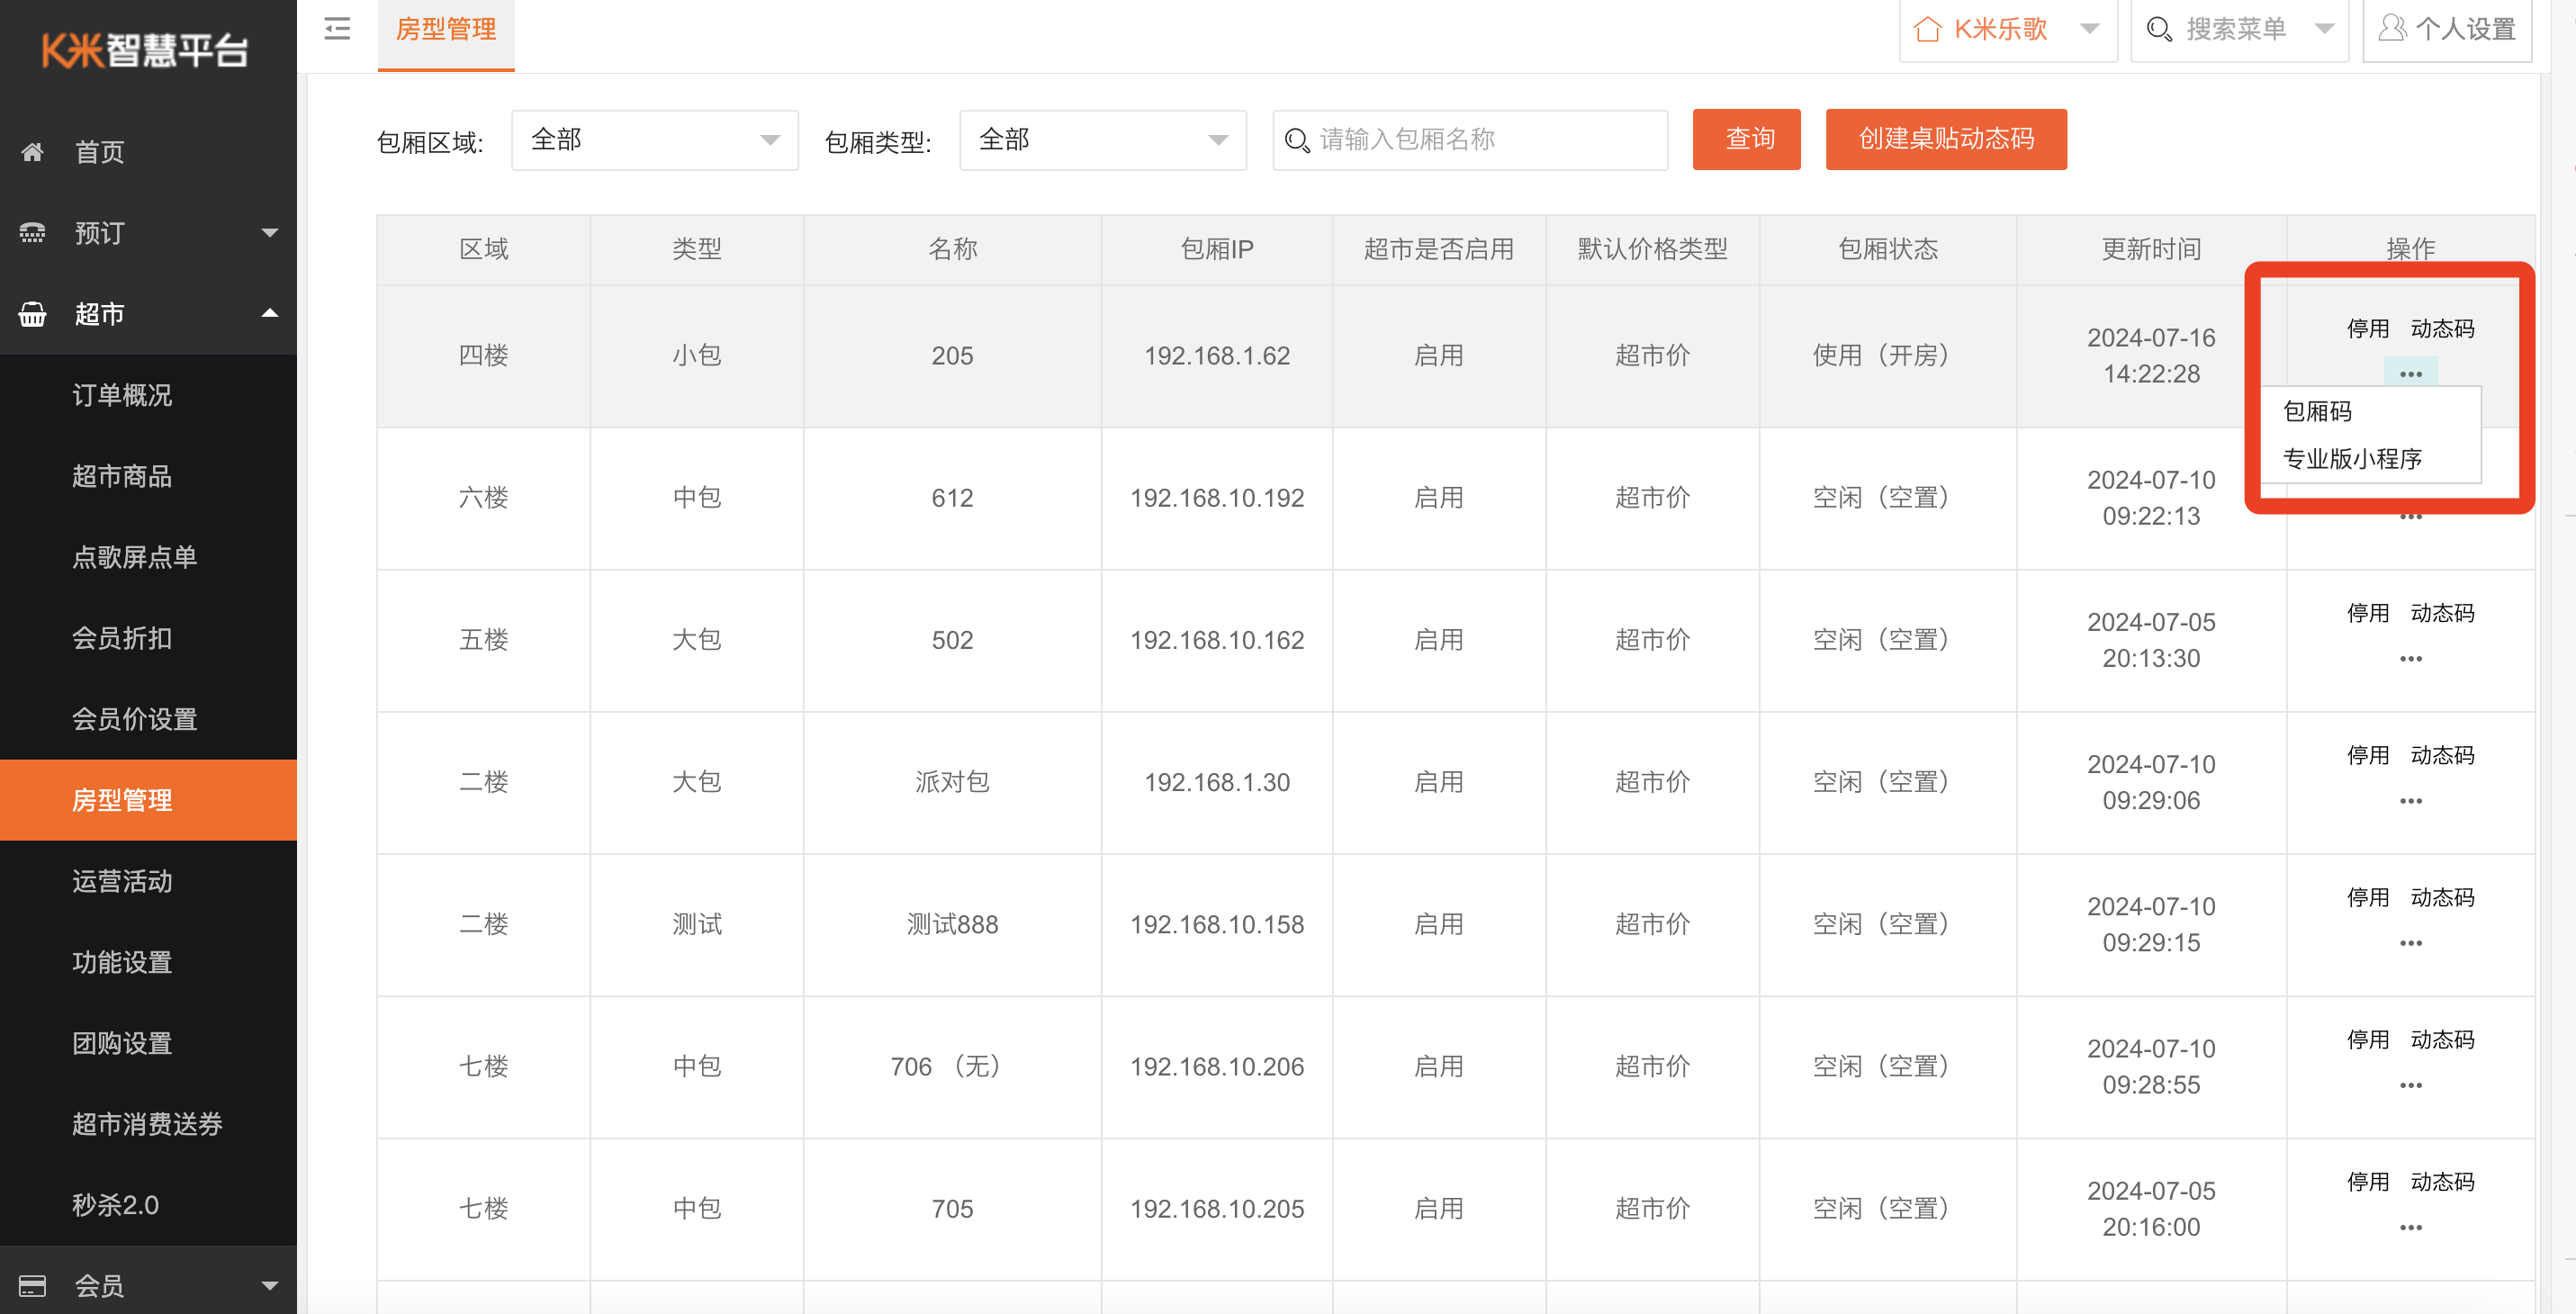Click 动态码 for room 205

coord(2442,329)
